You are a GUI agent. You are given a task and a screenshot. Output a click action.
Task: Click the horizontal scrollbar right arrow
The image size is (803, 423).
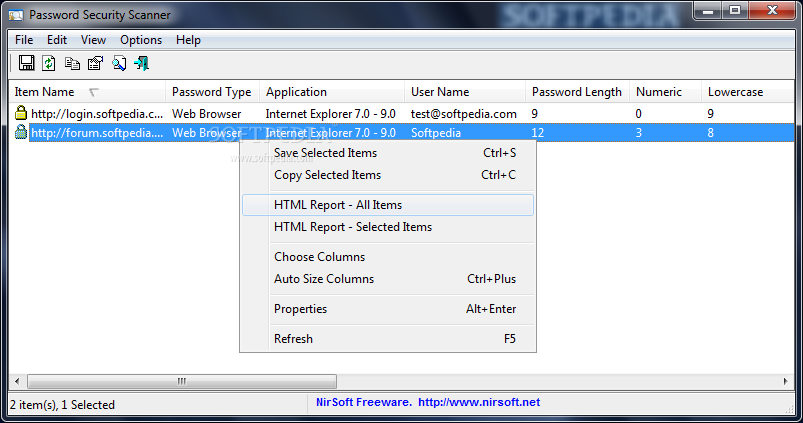[x=786, y=381]
